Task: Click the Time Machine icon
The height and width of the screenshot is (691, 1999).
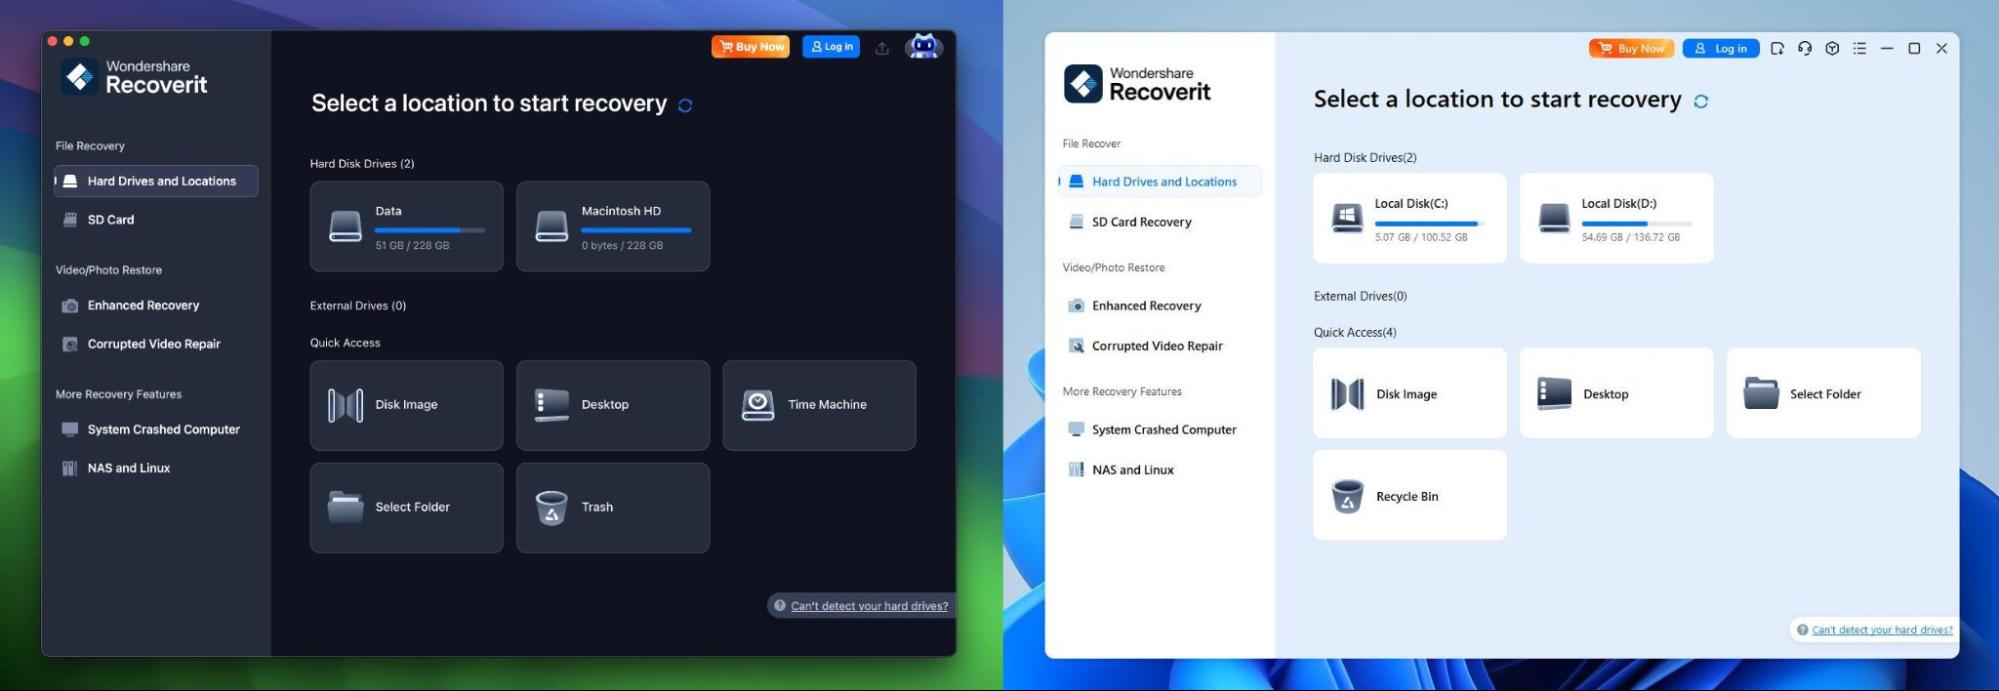Action: [x=758, y=405]
